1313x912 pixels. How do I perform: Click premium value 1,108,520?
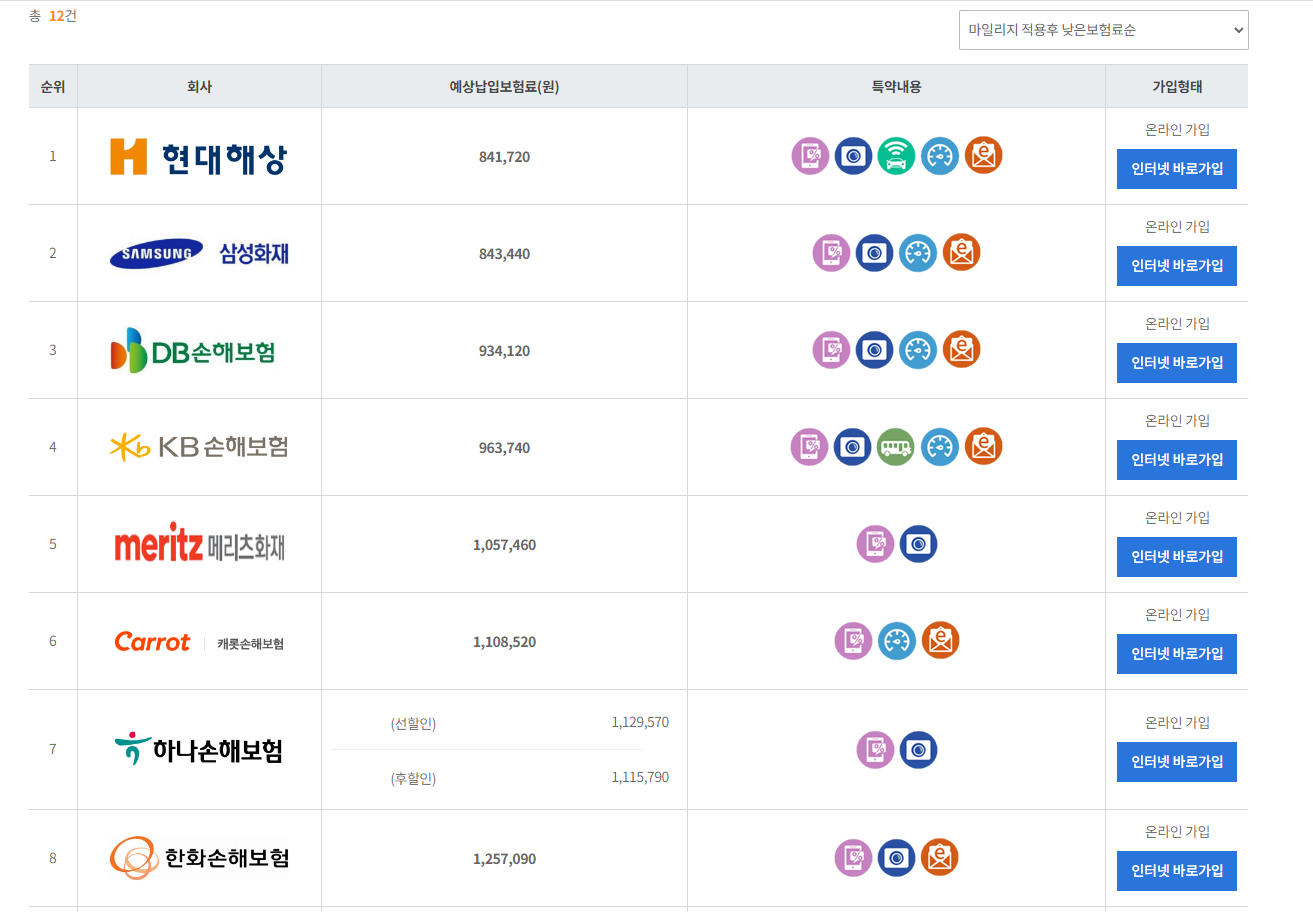click(x=504, y=642)
